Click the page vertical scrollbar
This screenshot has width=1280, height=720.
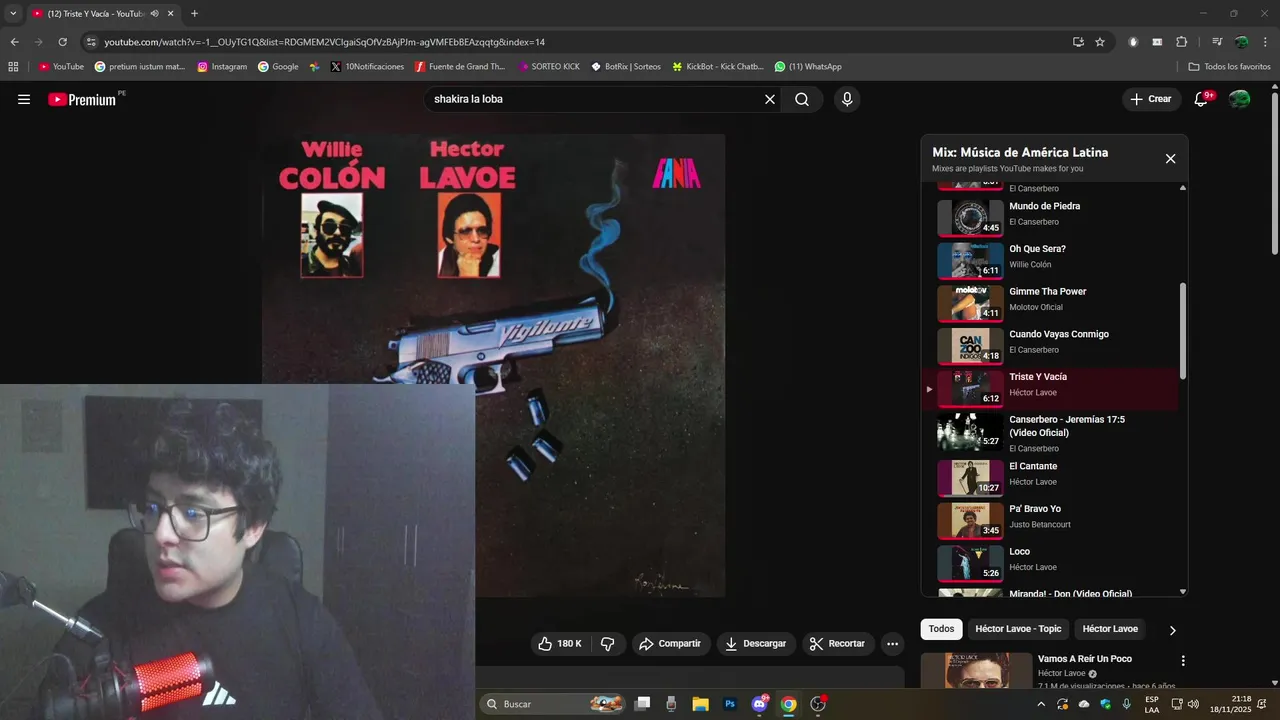point(1274,173)
